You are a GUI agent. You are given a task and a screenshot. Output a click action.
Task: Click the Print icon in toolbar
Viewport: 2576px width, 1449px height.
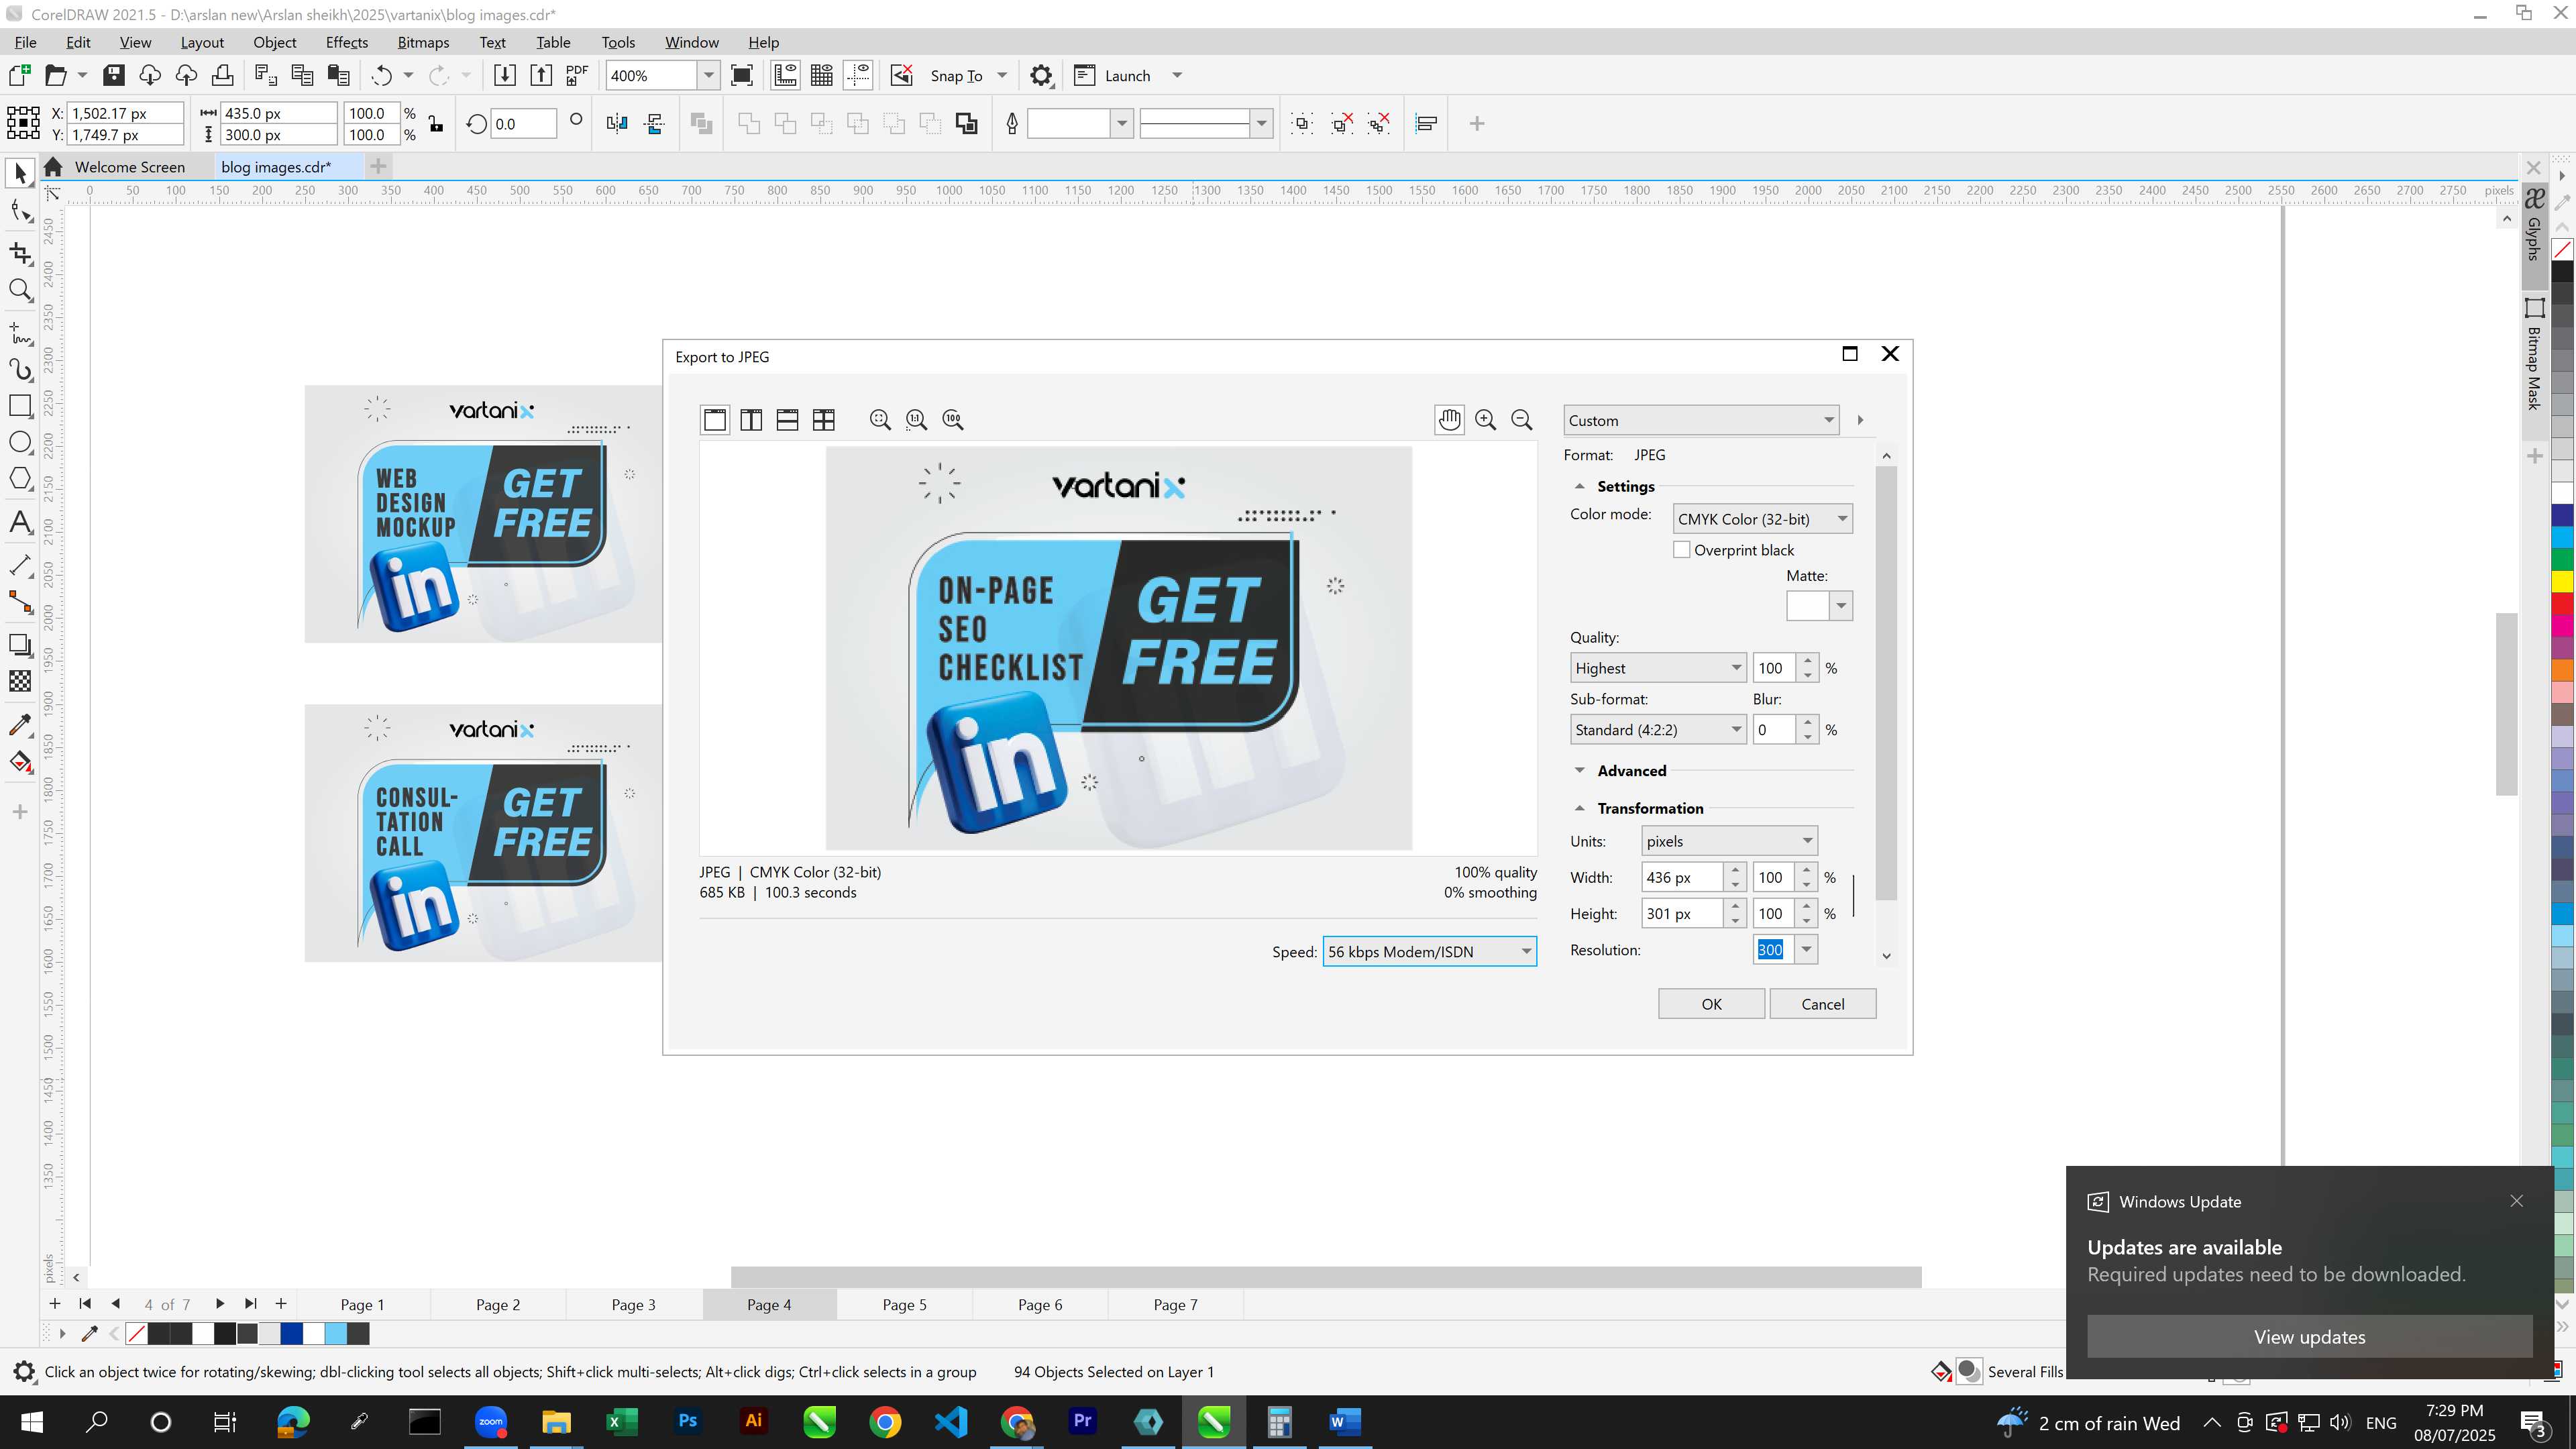[223, 76]
